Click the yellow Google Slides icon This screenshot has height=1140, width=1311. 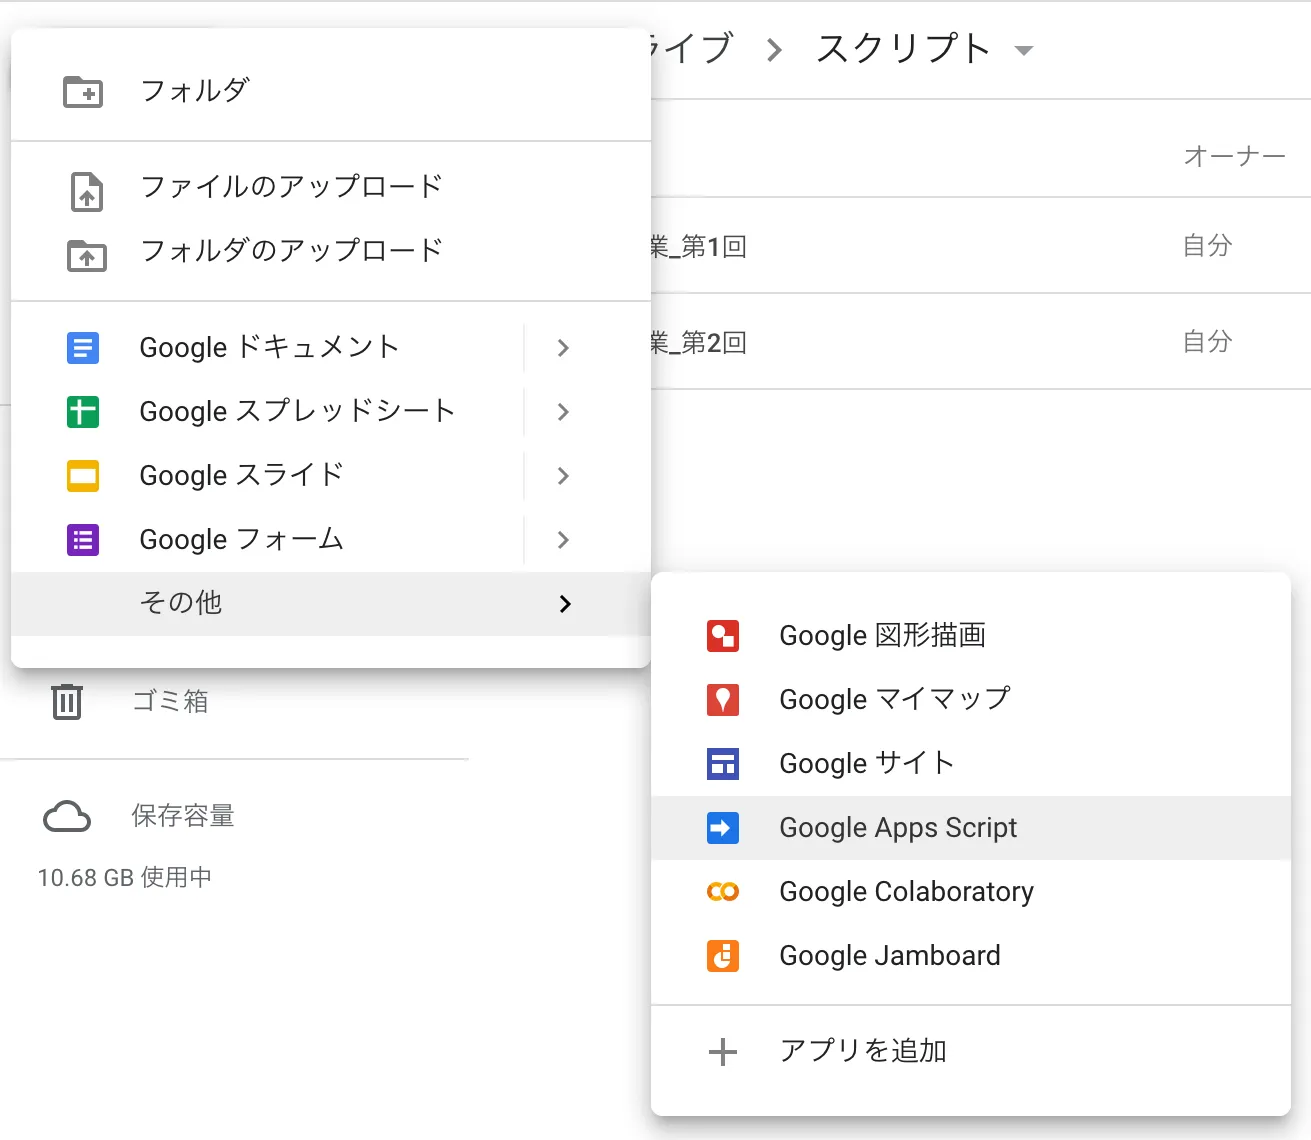pos(83,476)
